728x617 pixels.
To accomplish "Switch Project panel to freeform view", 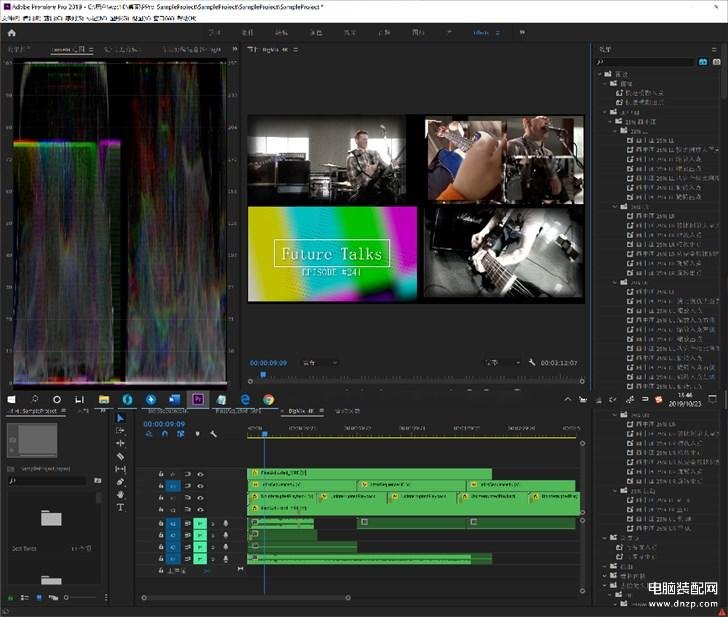I will point(53,598).
